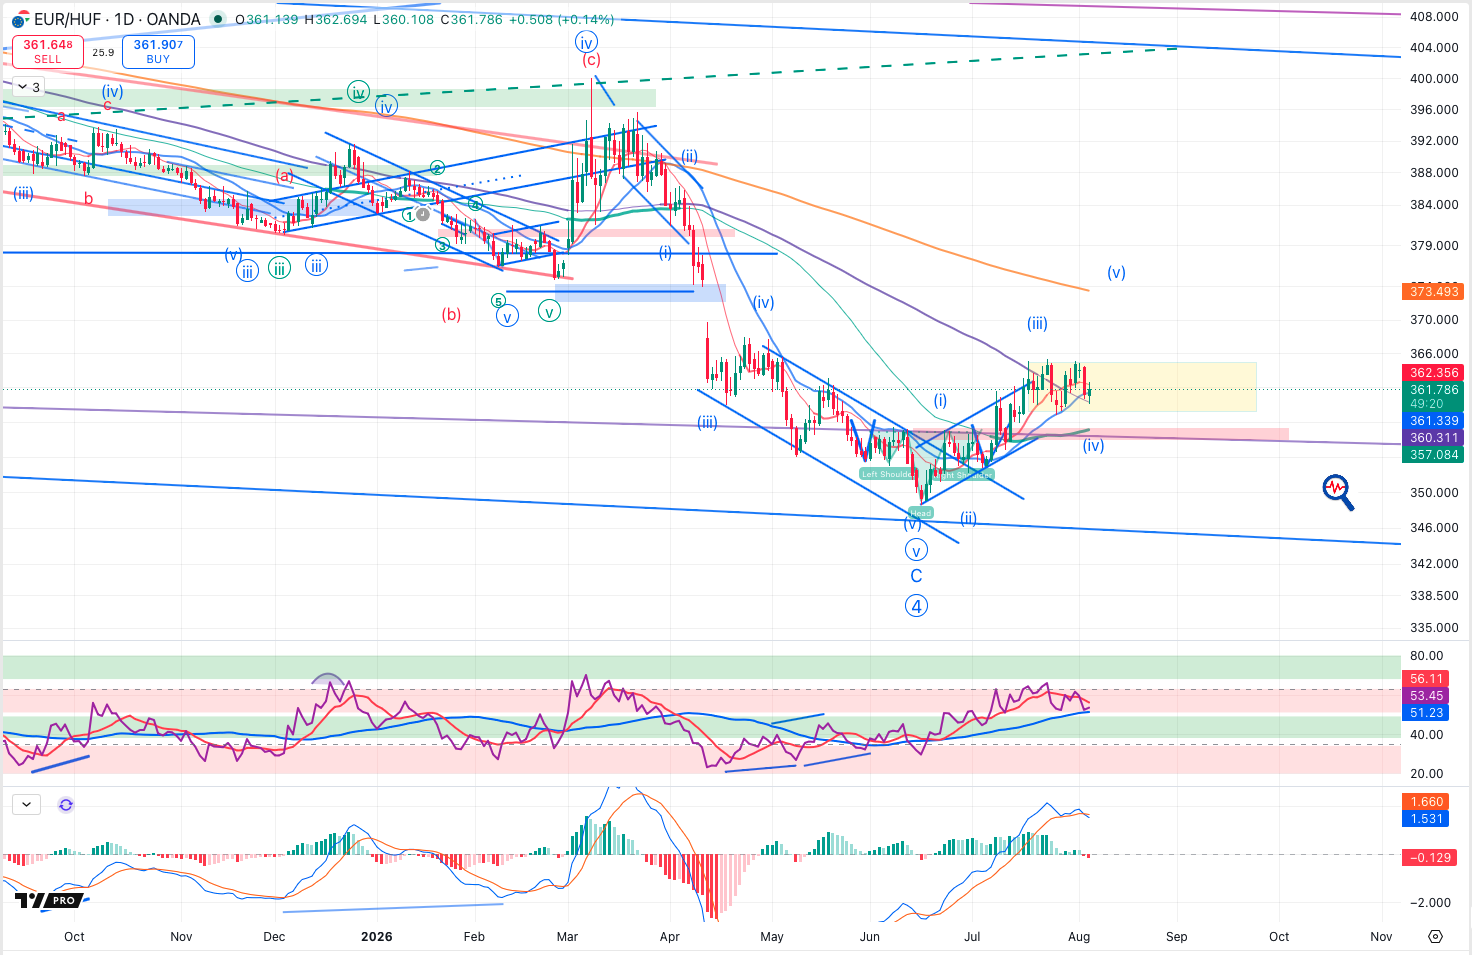Expand the legend showing 3 indicators

(x=28, y=87)
